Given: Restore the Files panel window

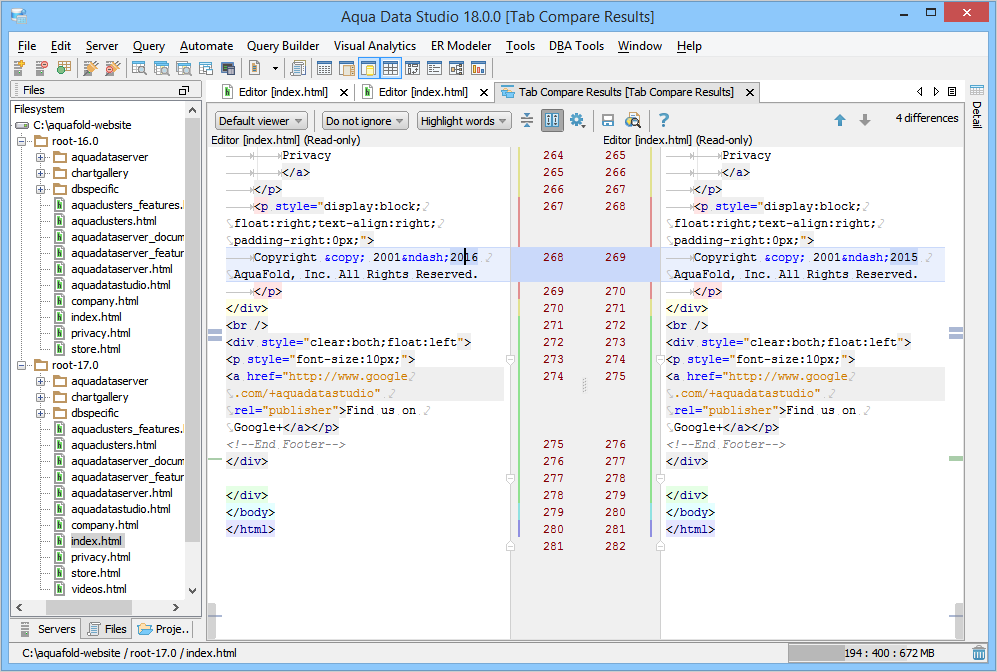Looking at the screenshot, I should [x=184, y=90].
